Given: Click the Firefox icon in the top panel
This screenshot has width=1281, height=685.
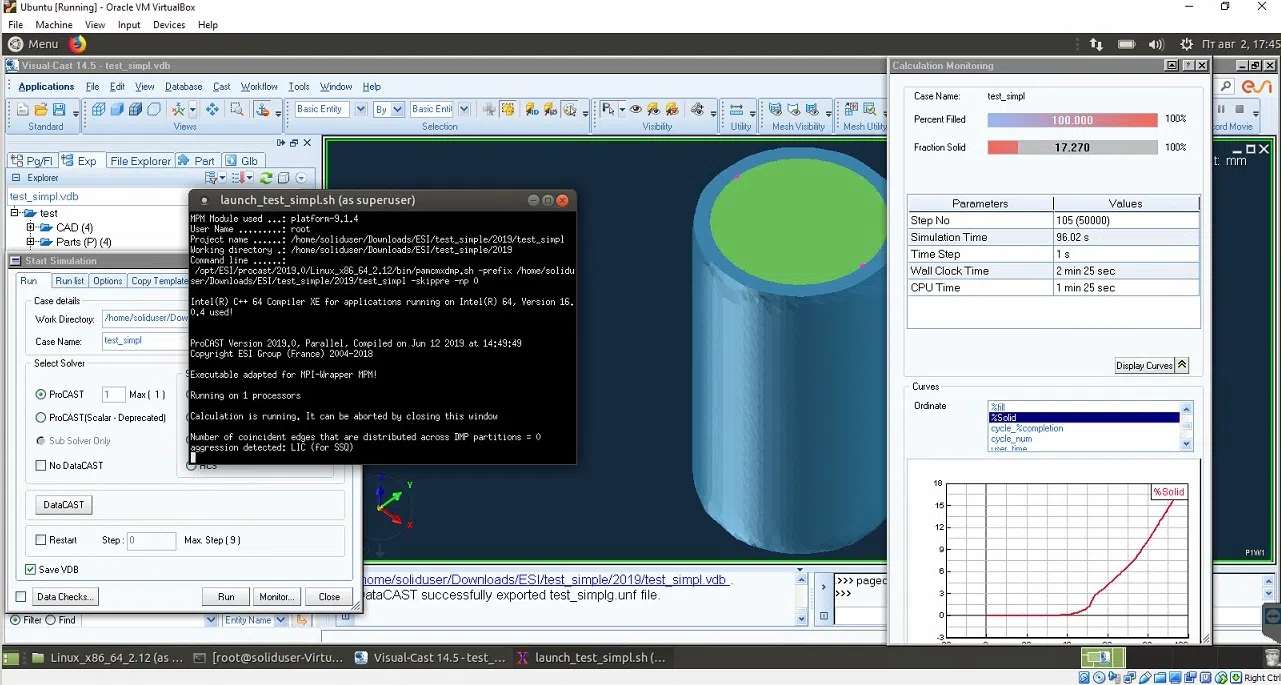Looking at the screenshot, I should (78, 44).
